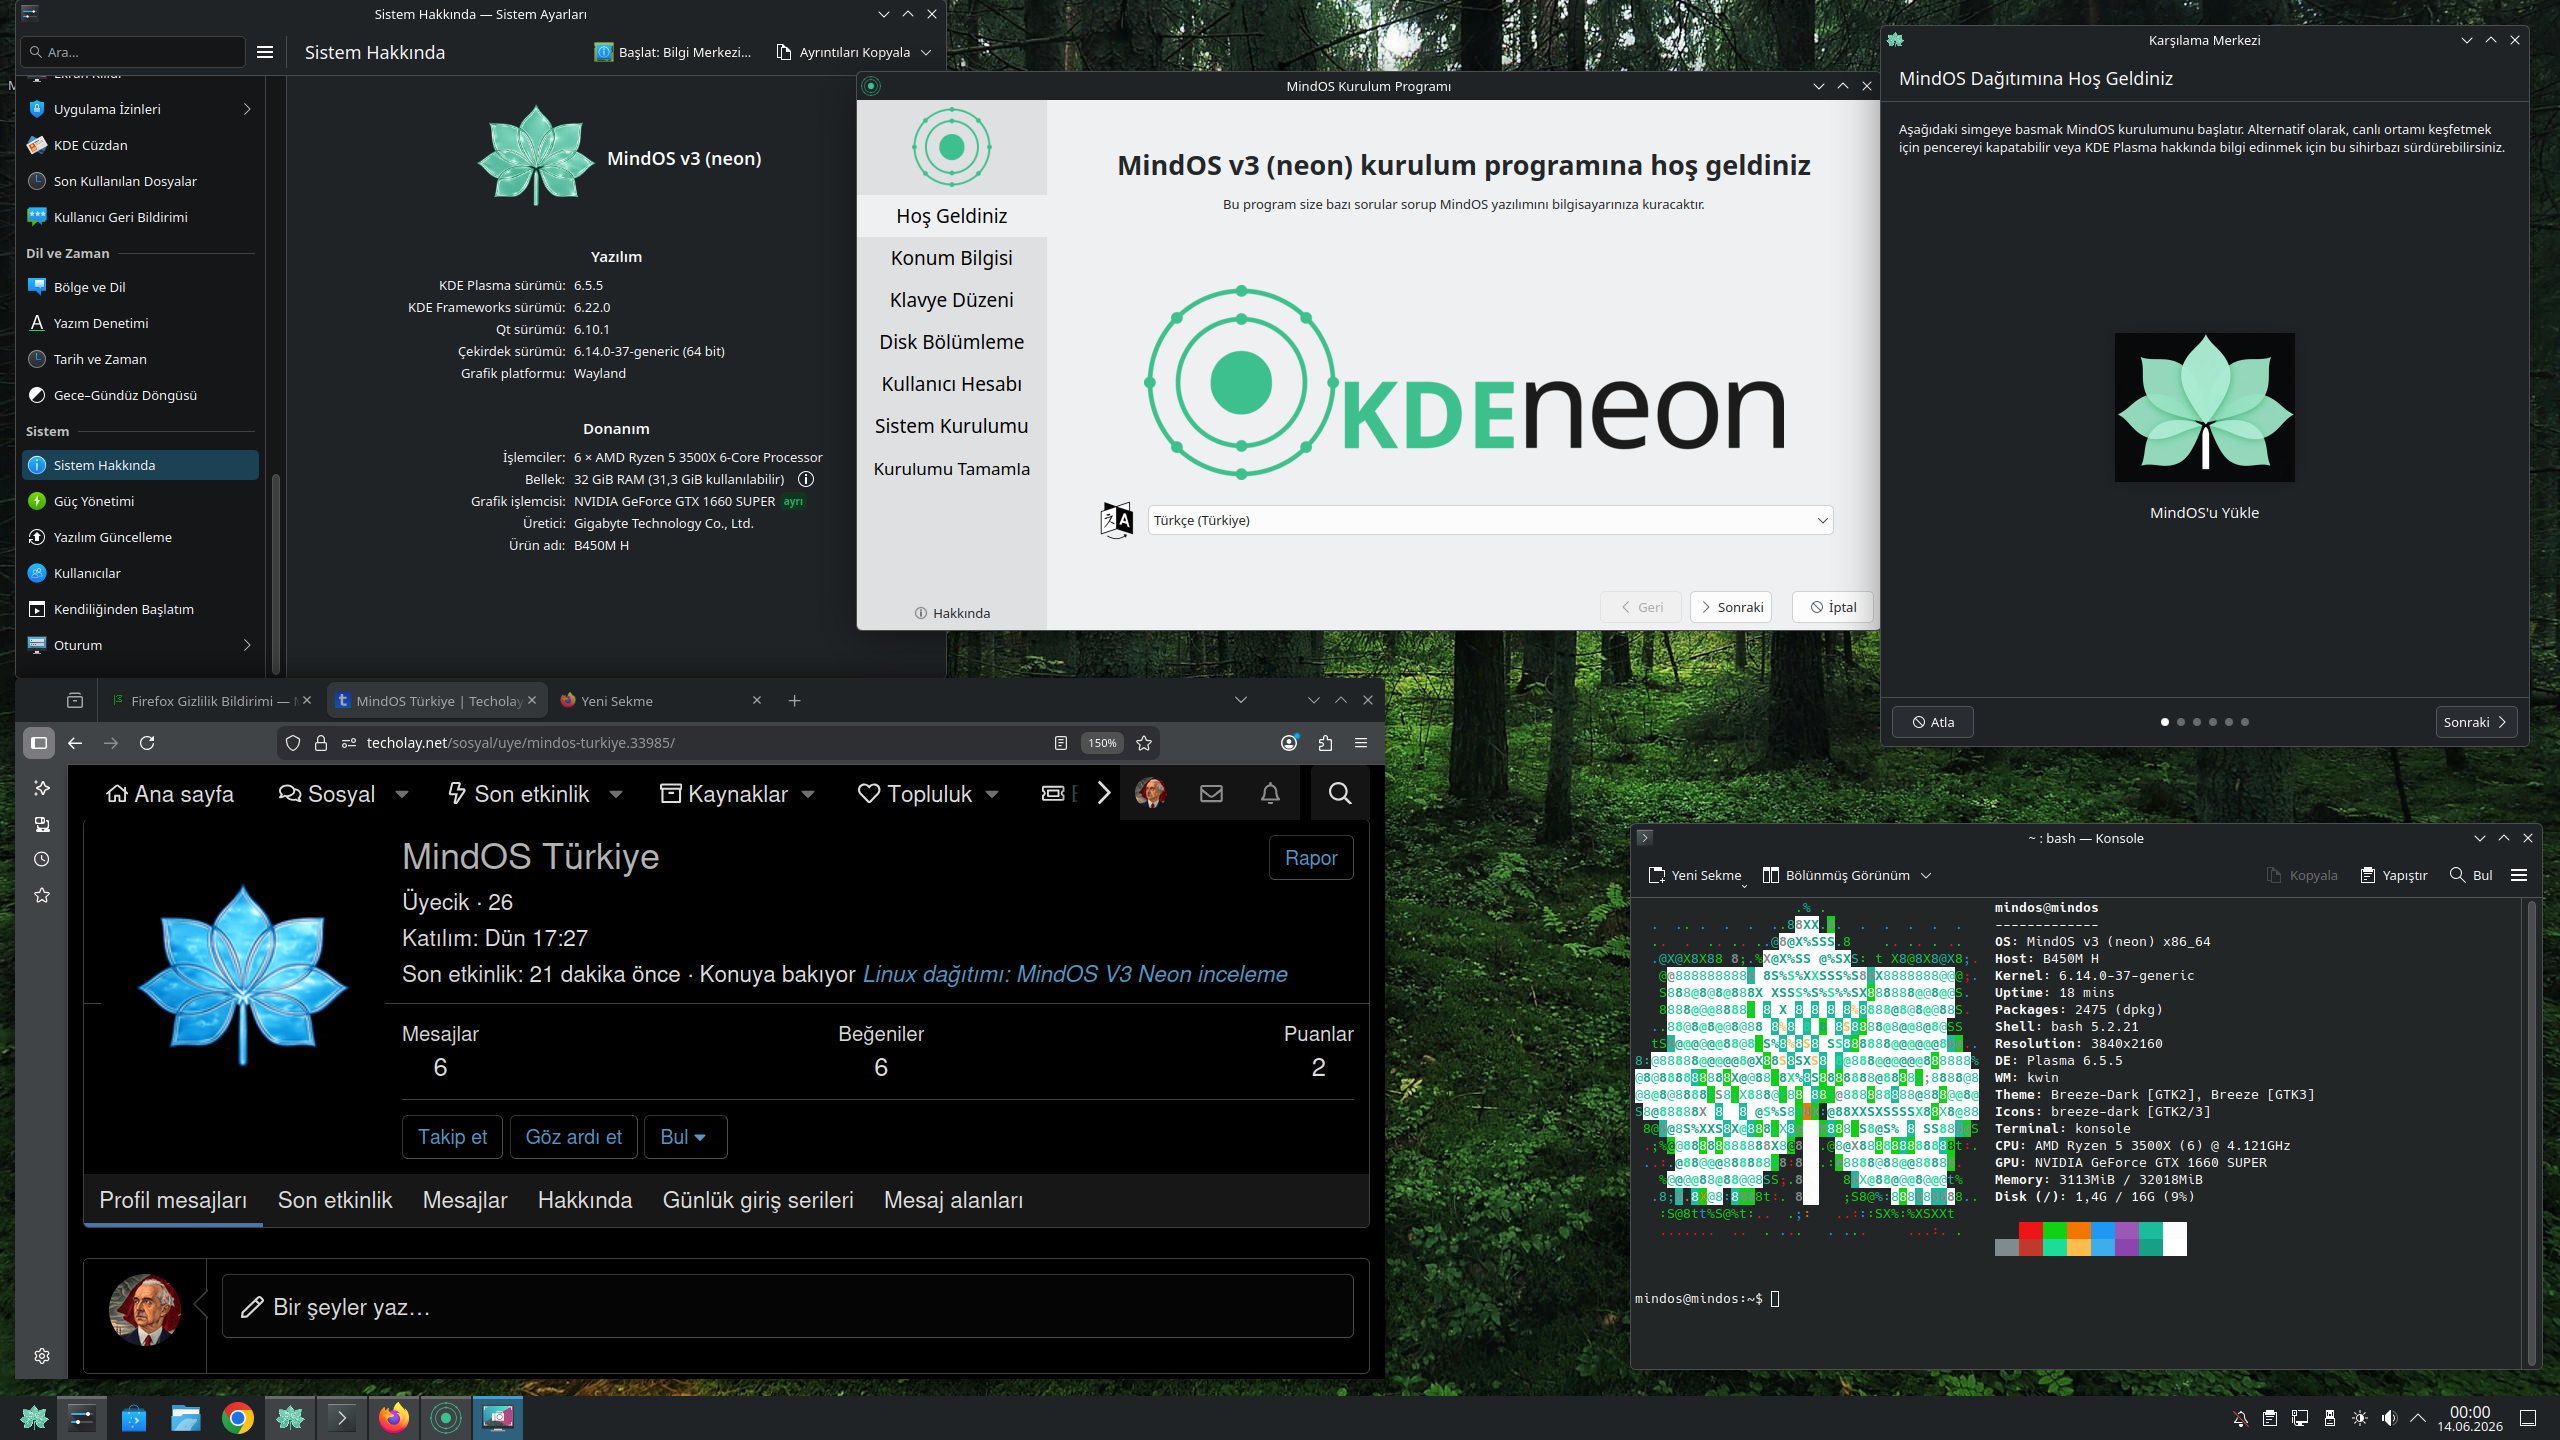Open the forum notifications bell
2560x1440 pixels.
pyautogui.click(x=1270, y=794)
